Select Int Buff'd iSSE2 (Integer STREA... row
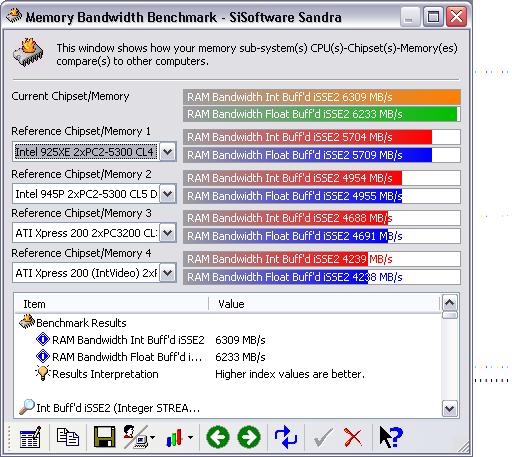The height and width of the screenshot is (457, 512). (x=228, y=408)
